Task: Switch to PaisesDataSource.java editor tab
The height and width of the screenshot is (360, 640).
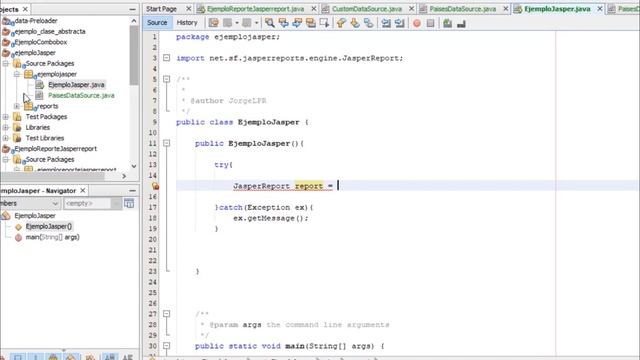Action: (x=462, y=9)
